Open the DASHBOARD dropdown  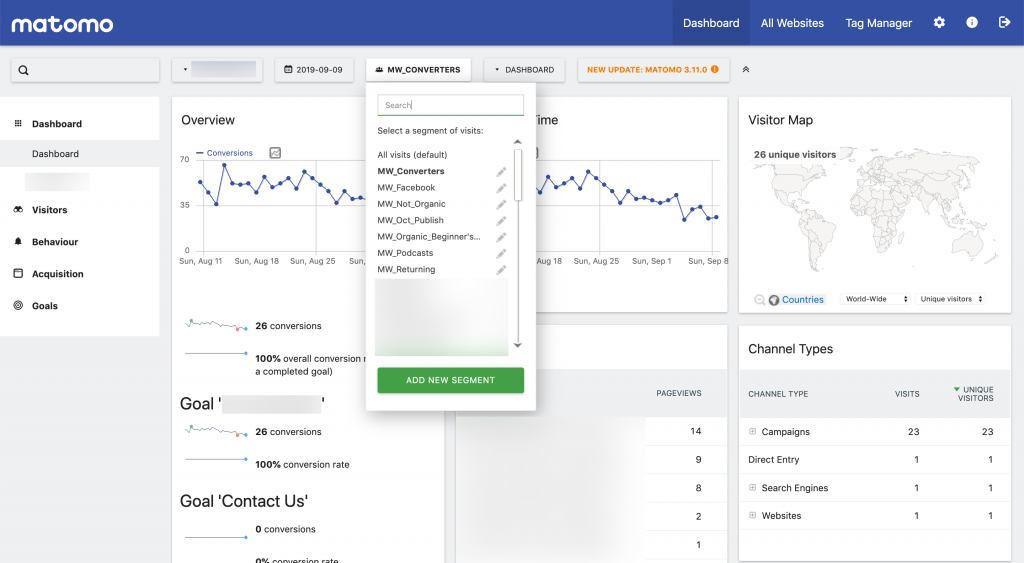point(524,70)
